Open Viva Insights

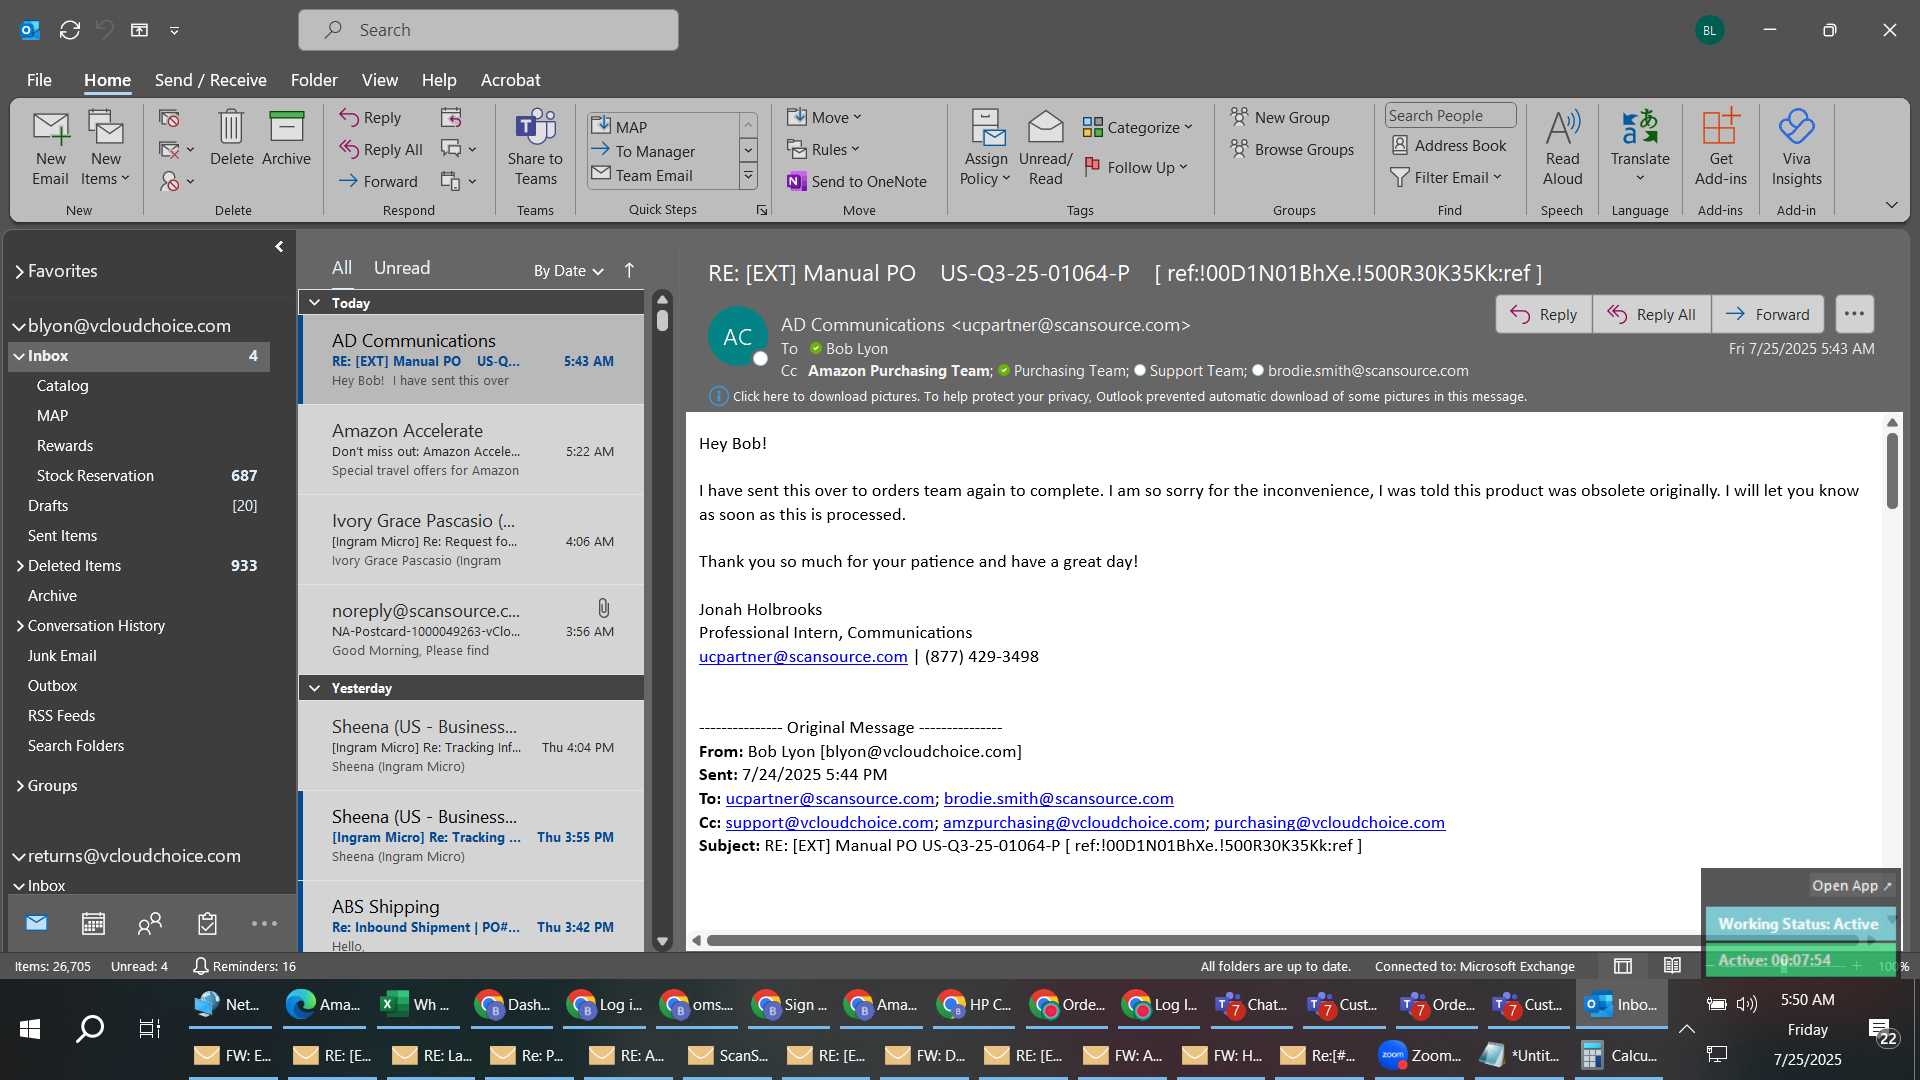point(1796,148)
